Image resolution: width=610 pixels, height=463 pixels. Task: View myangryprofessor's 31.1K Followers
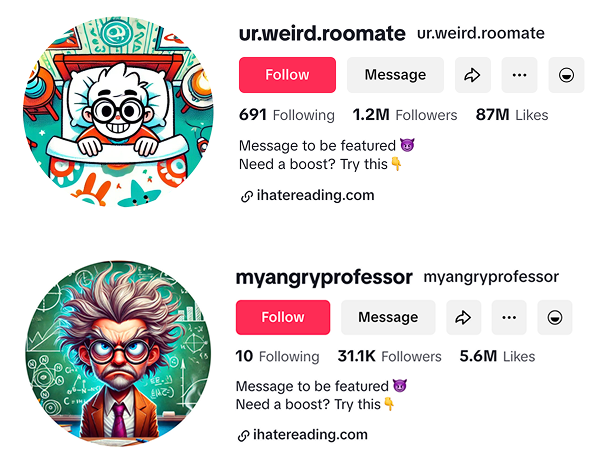(389, 356)
